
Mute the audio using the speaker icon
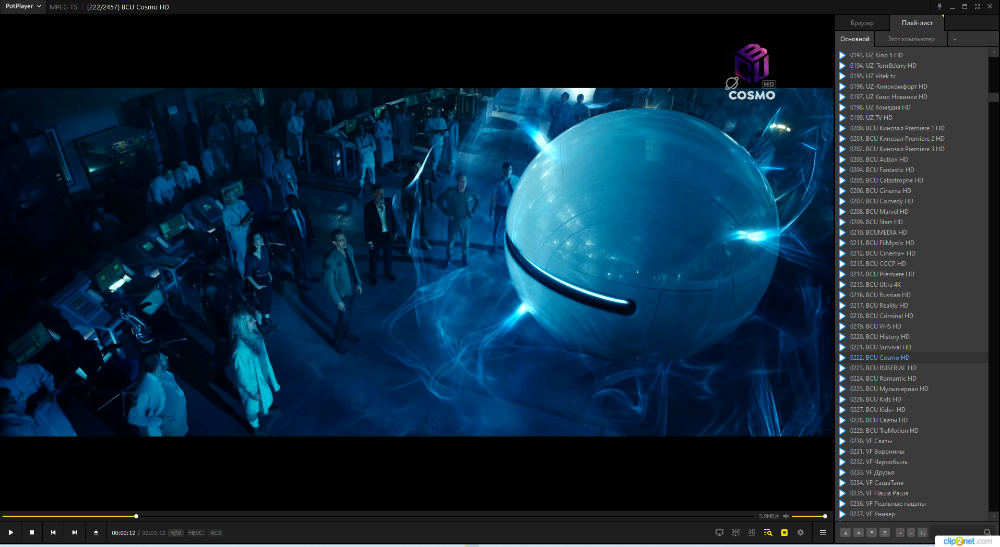click(x=786, y=516)
